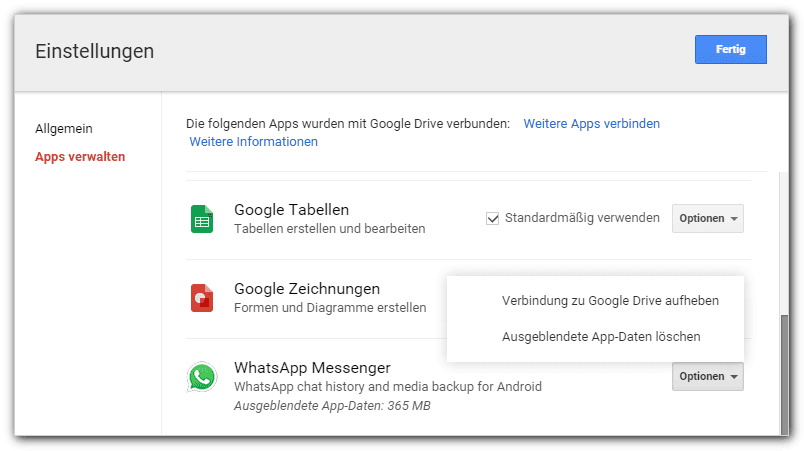The width and height of the screenshot is (804, 451).
Task: Open Optionen dropdown for Google Tabellen
Action: (x=708, y=218)
